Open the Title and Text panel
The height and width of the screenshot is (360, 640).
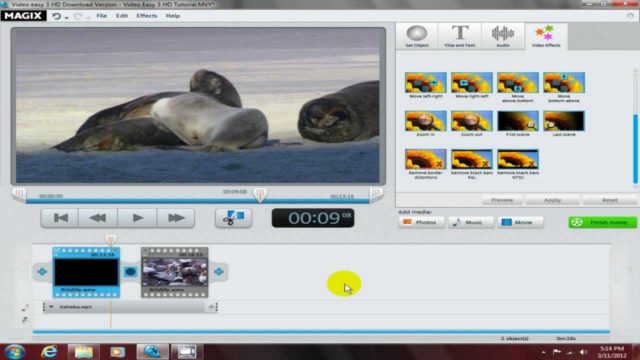pos(460,36)
